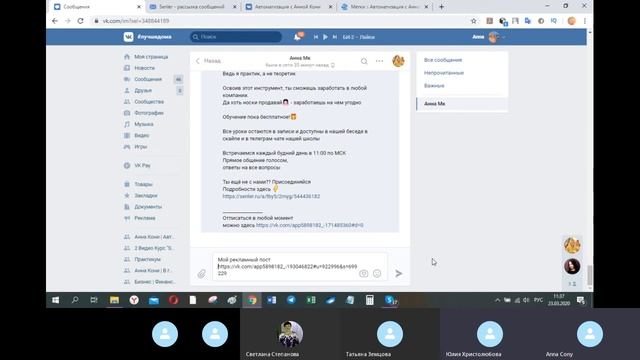Select the Все сообщения filter
640x360 pixels.
click(x=443, y=60)
